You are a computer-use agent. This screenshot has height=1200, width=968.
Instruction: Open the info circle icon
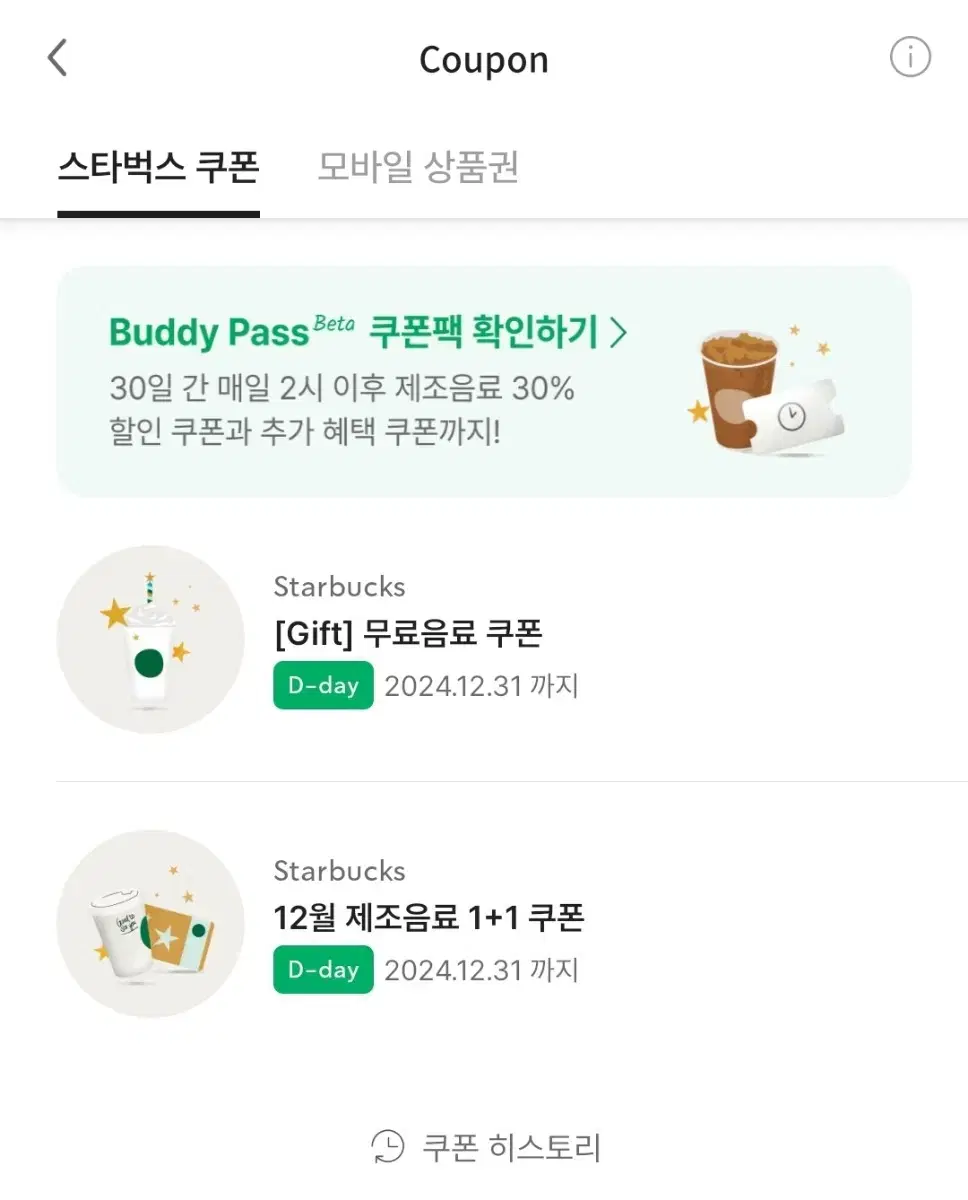coord(910,58)
